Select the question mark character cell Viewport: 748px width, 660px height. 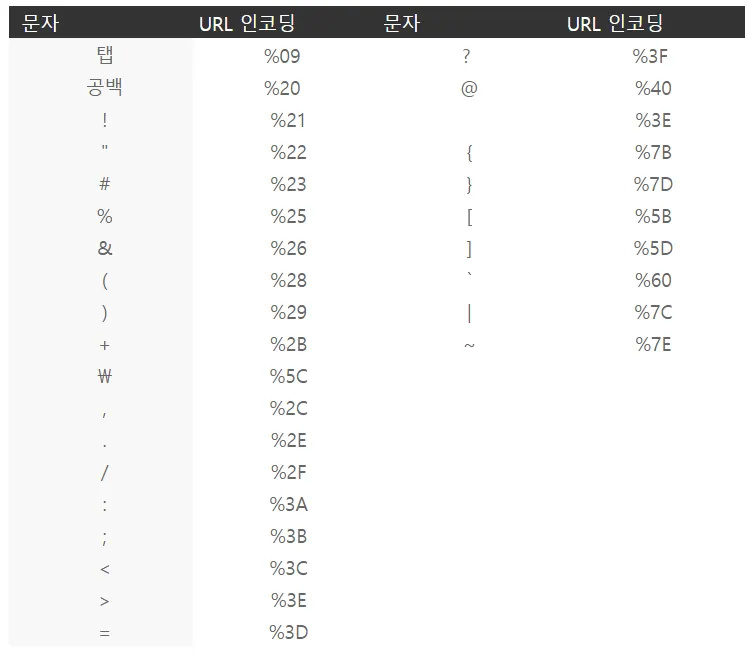(466, 56)
